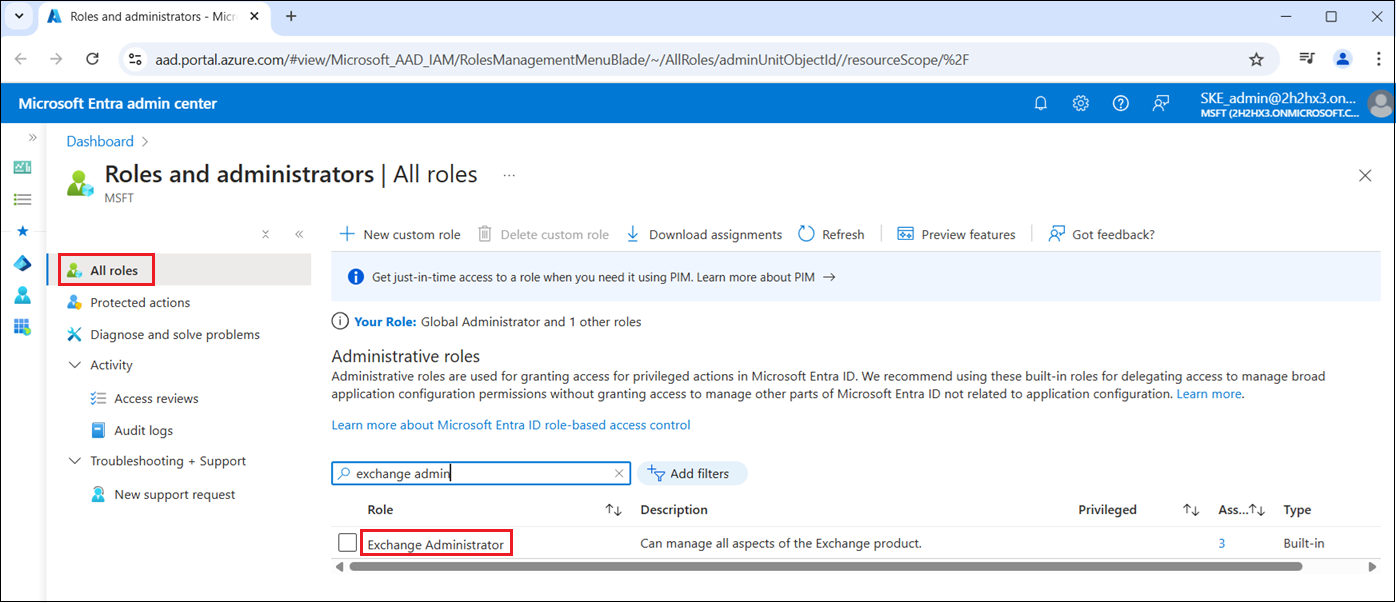Click New custom role button

click(400, 234)
